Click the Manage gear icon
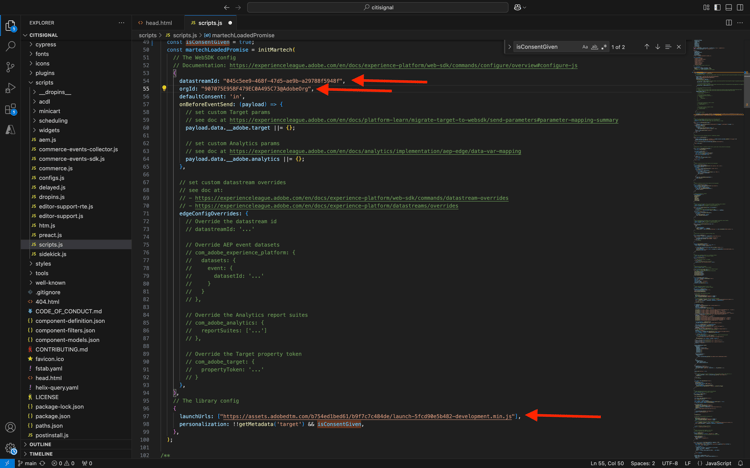750x468 pixels. tap(11, 448)
